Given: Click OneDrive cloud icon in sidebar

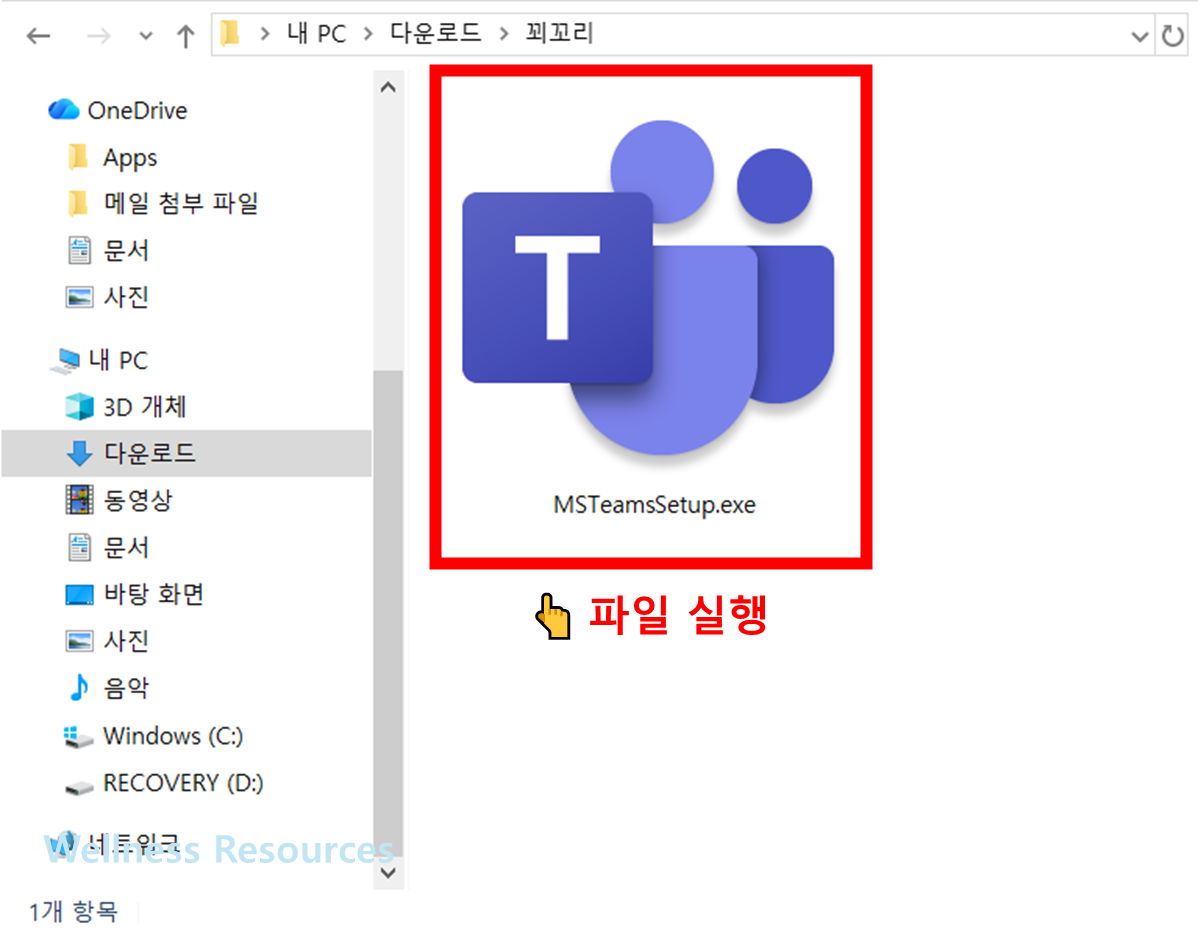Looking at the screenshot, I should 63,110.
